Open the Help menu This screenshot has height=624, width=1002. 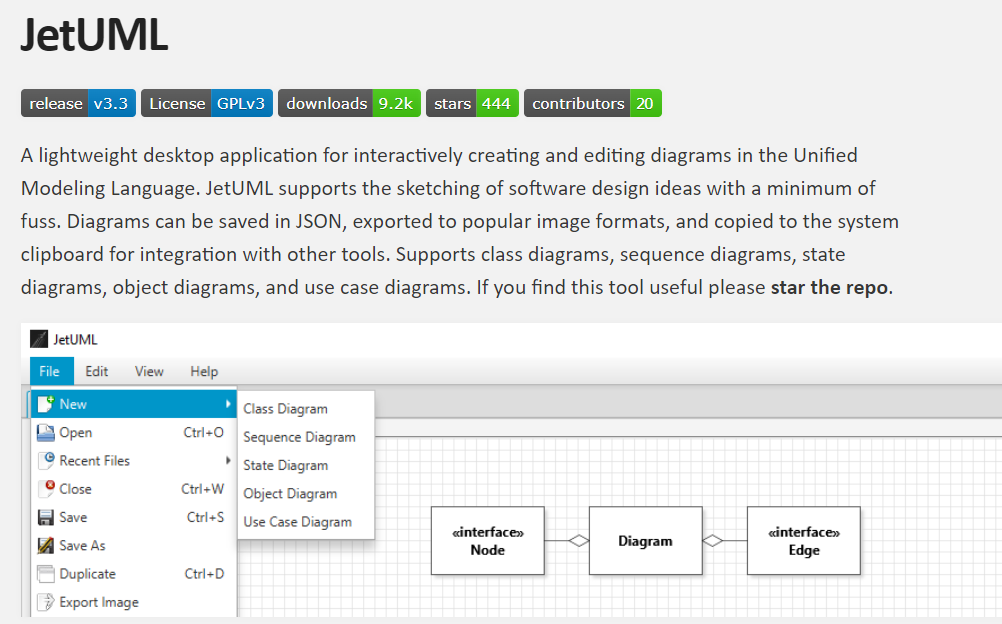tap(204, 371)
